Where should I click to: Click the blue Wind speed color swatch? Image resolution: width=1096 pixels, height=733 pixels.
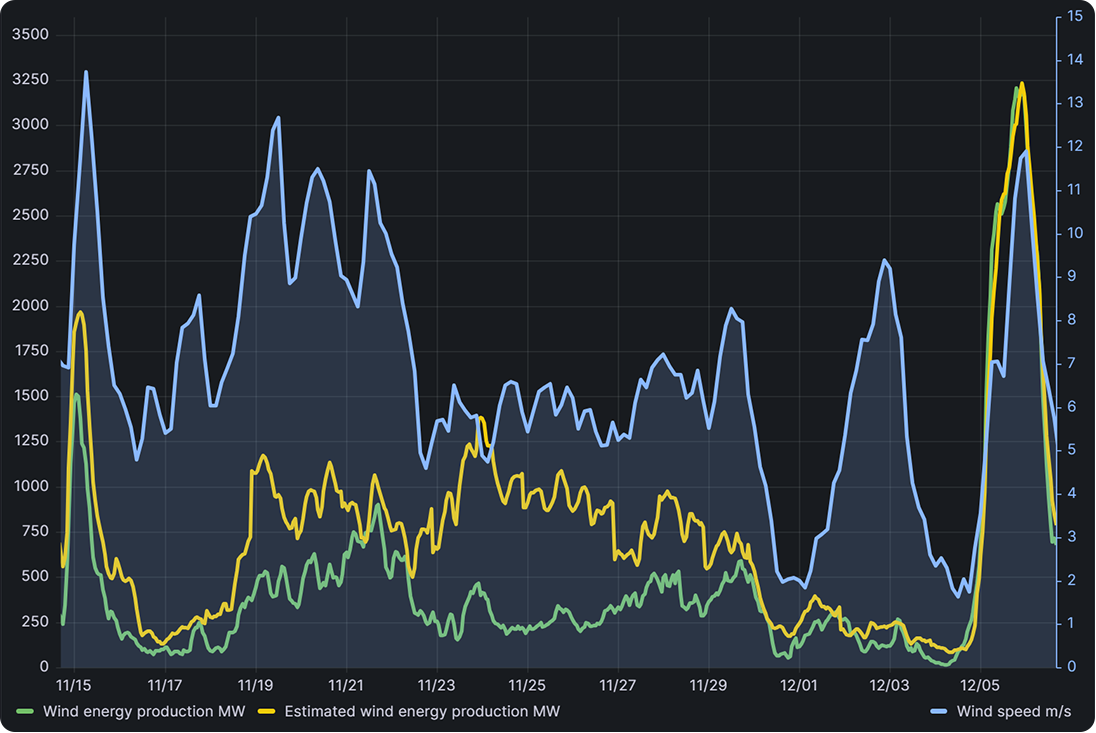coord(939,712)
